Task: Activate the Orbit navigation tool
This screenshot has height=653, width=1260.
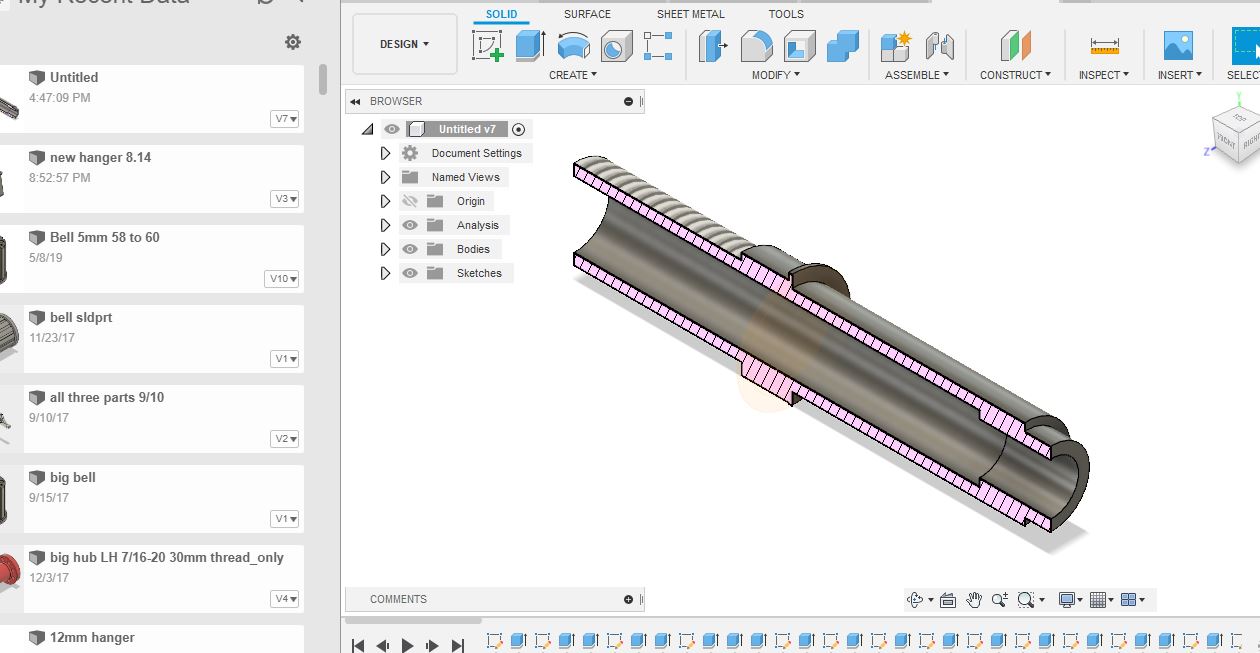Action: point(915,600)
